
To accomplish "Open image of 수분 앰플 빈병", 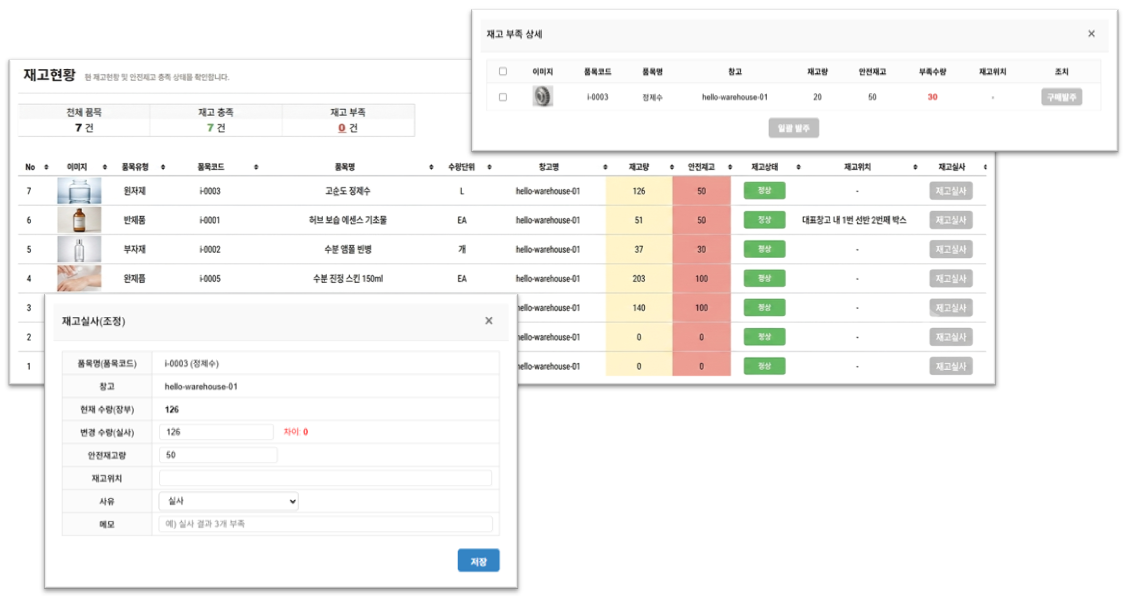I will pyautogui.click(x=79, y=249).
